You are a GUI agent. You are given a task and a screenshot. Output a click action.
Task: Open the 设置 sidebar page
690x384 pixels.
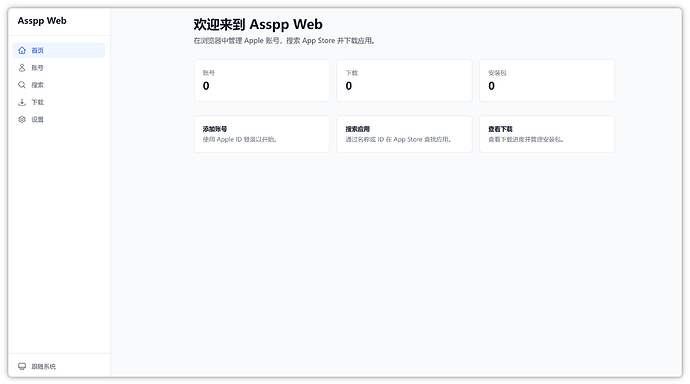[x=59, y=119]
